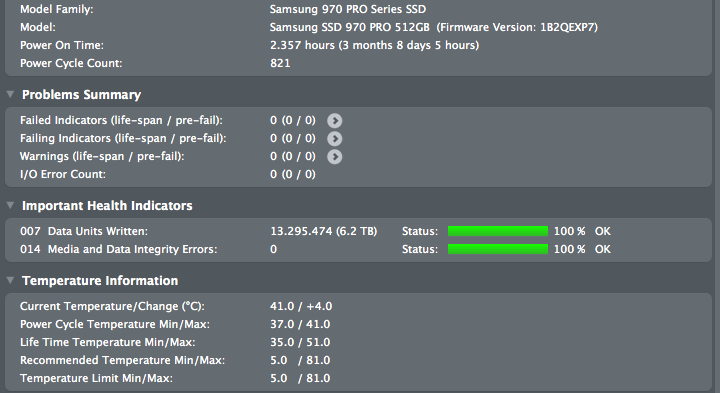Click Power Cycle Temperature Min/Max row
The image size is (720, 393).
point(358,324)
